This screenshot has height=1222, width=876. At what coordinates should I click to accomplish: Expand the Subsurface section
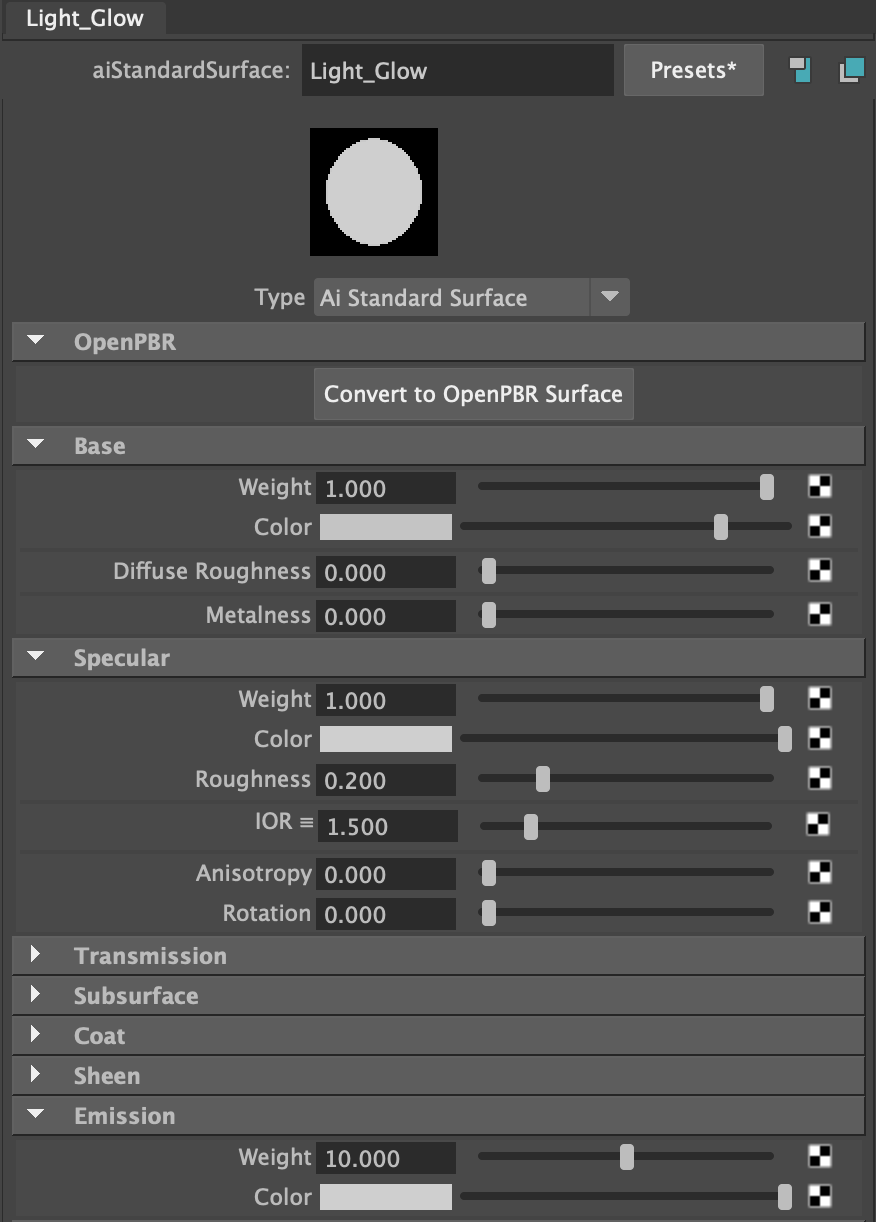37,995
